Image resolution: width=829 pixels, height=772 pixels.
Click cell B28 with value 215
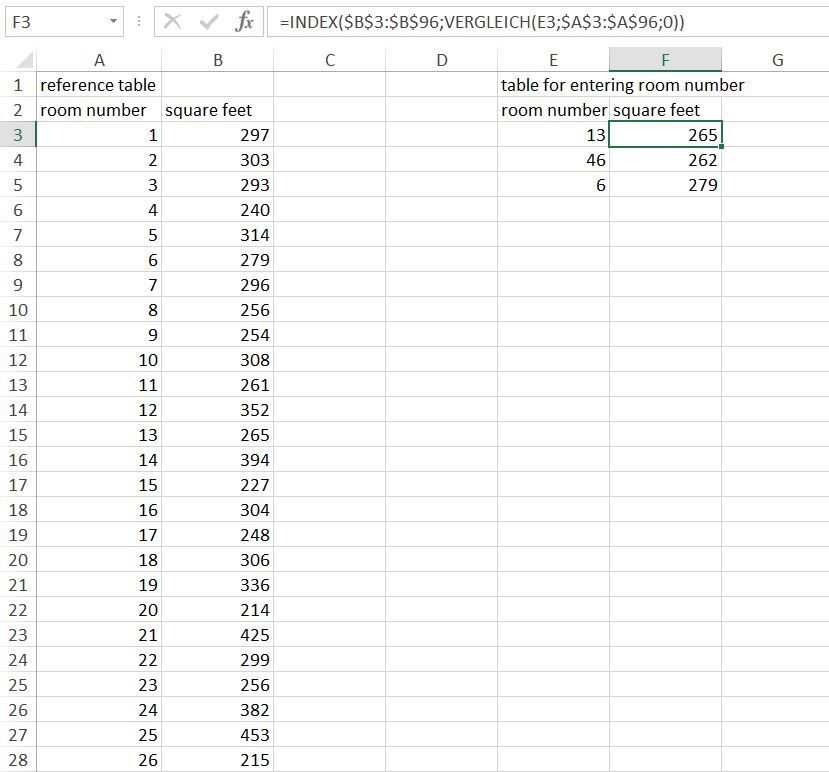click(x=217, y=760)
